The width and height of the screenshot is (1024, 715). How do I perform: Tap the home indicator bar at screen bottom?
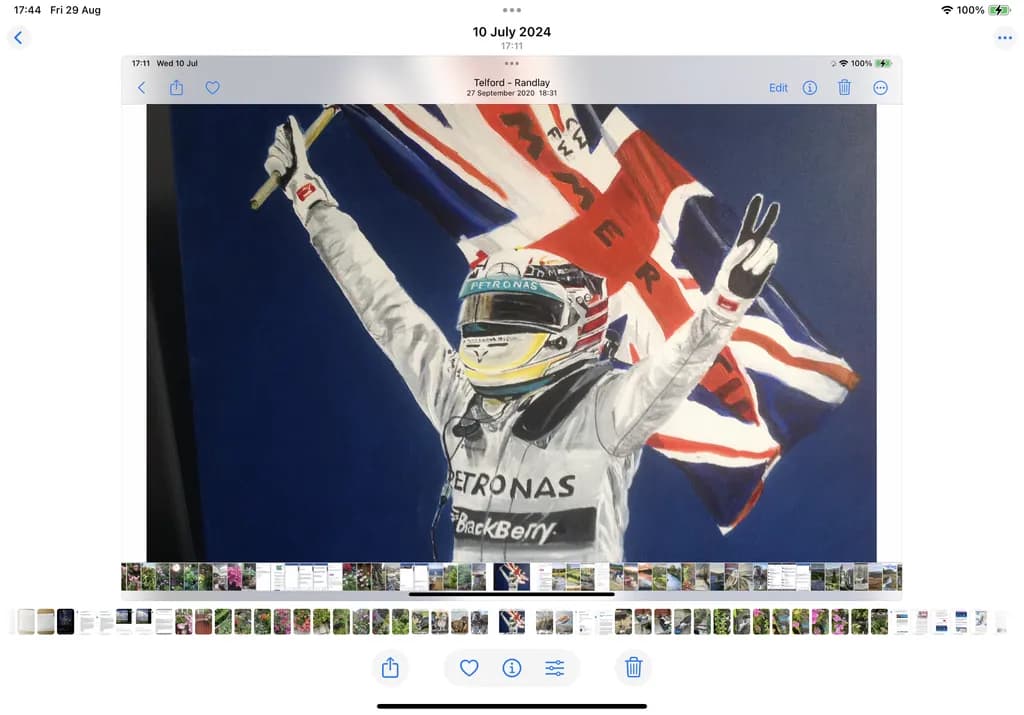pos(511,706)
